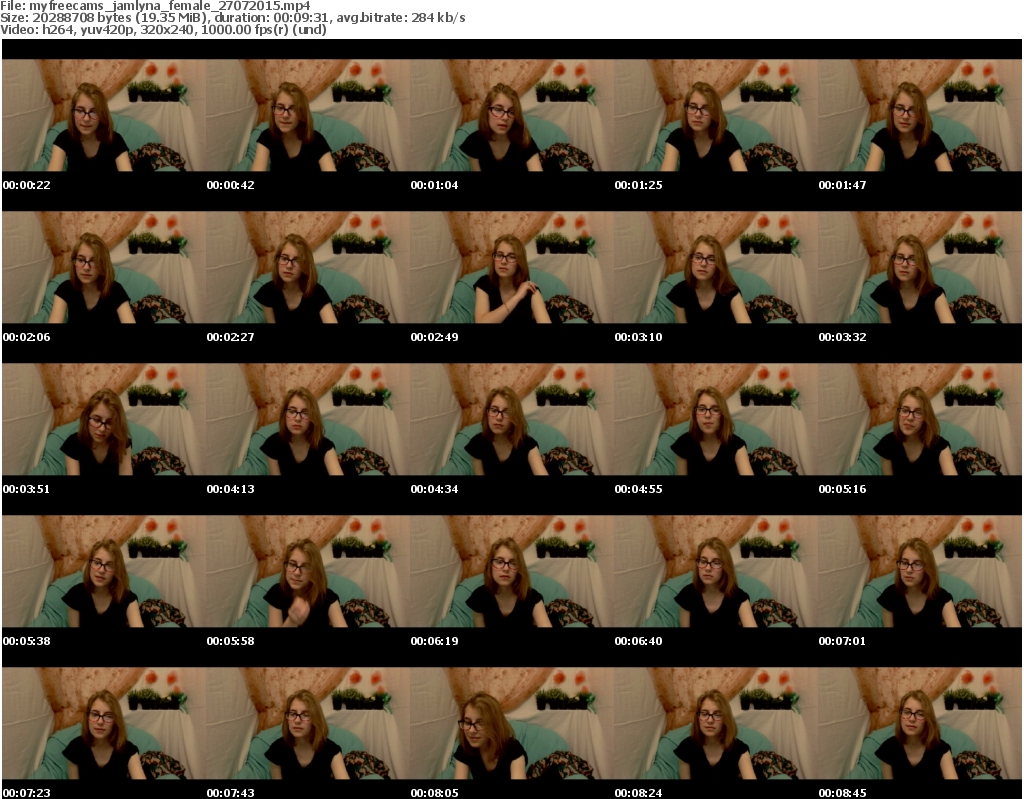Select the thumbnail frame at 00:00:22
This screenshot has width=1024, height=799.
[x=104, y=115]
